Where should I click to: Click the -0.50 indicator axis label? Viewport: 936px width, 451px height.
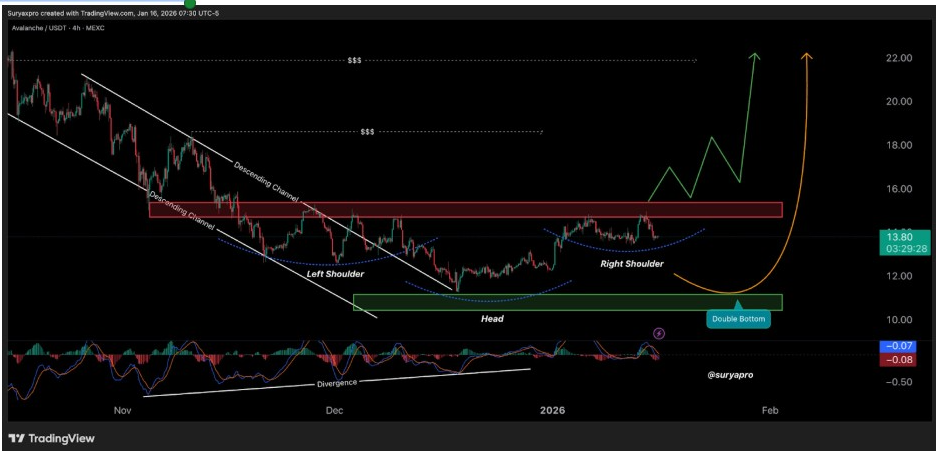(x=900, y=382)
